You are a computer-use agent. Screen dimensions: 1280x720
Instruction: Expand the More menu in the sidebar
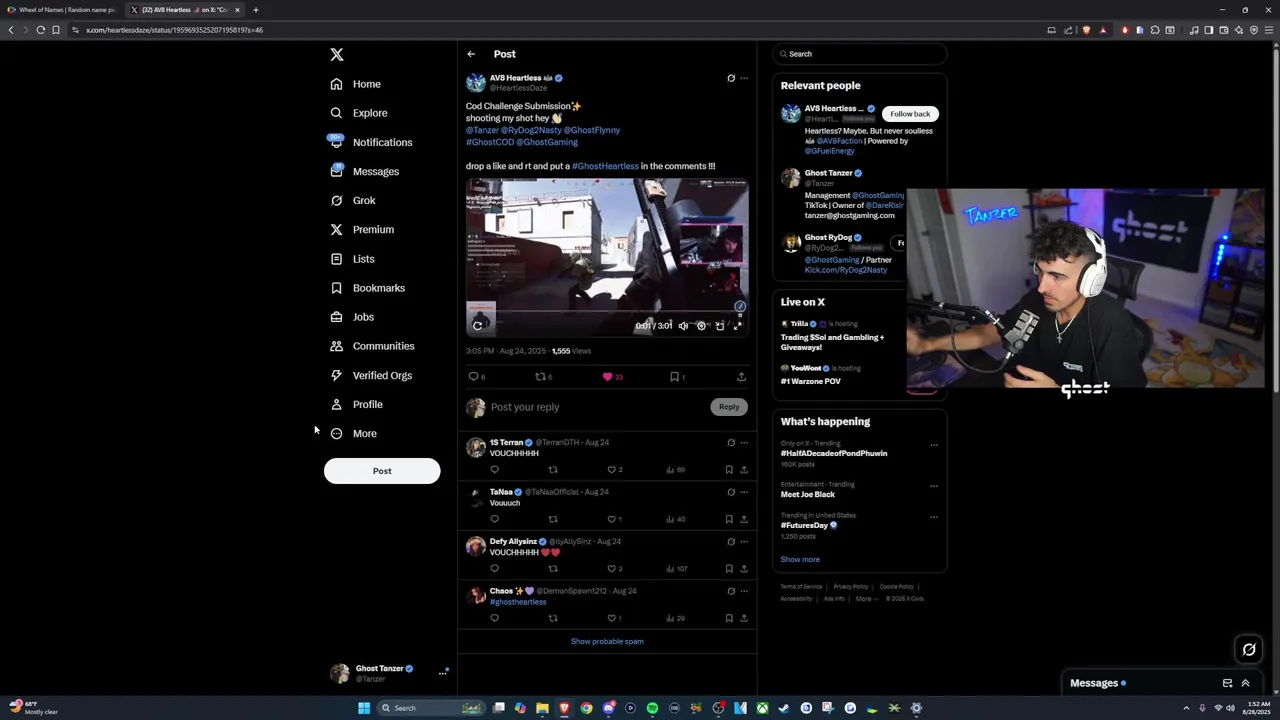353,433
